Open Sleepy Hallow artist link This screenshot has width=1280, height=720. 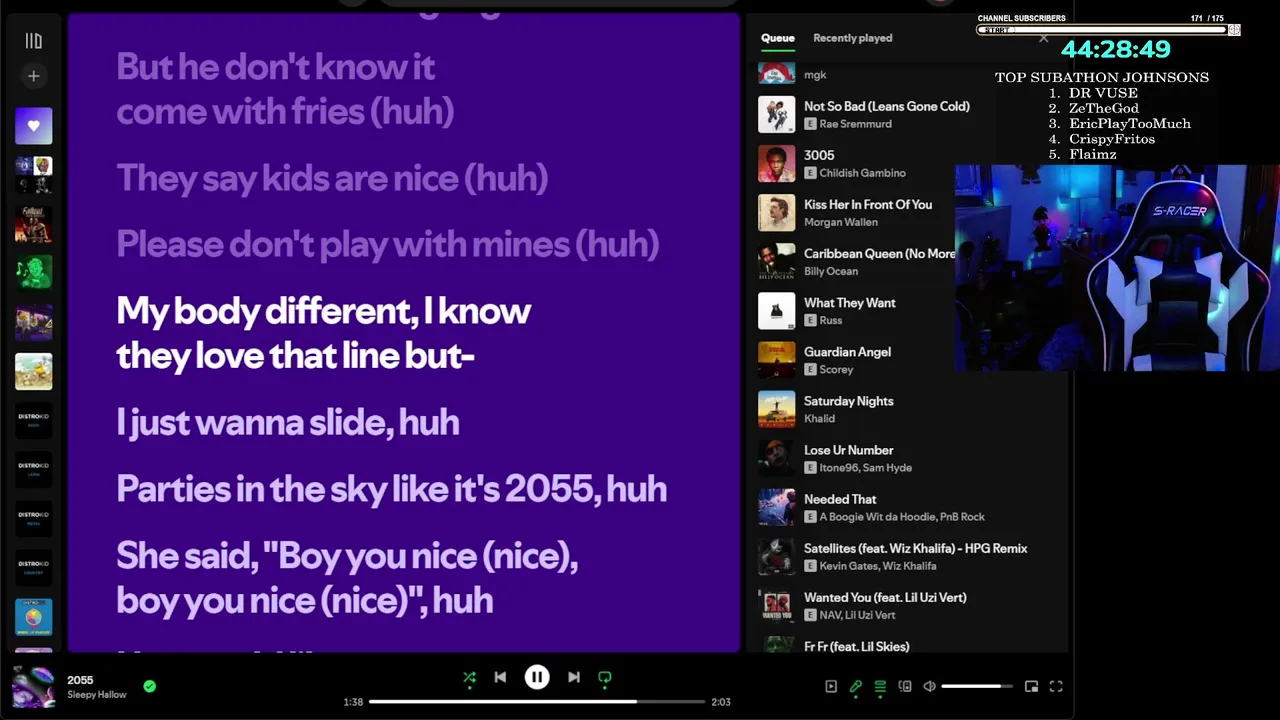[x=97, y=695]
